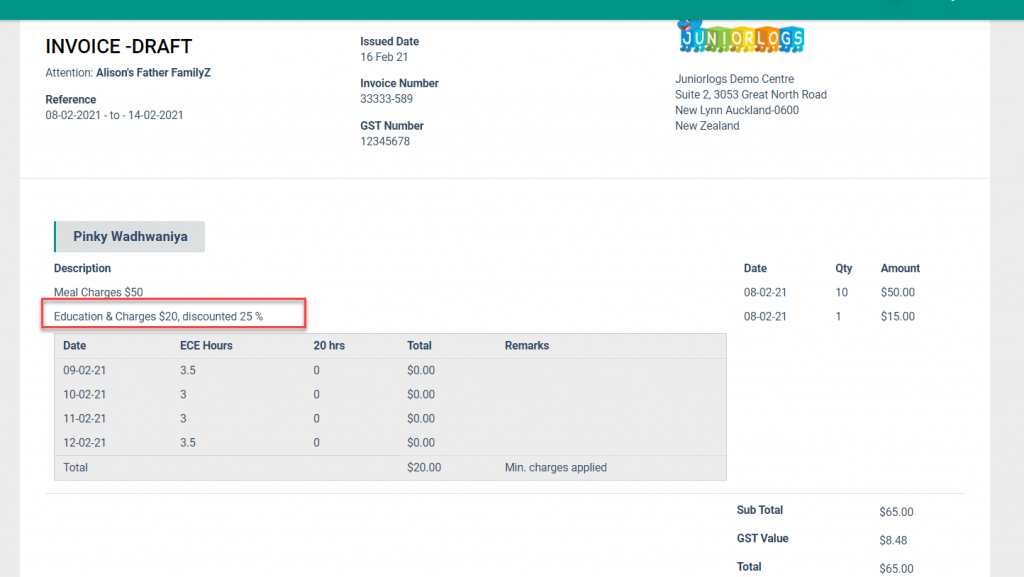Screen dimensions: 1024x577
Task: Click the Min. charges applied remark
Action: 556,467
